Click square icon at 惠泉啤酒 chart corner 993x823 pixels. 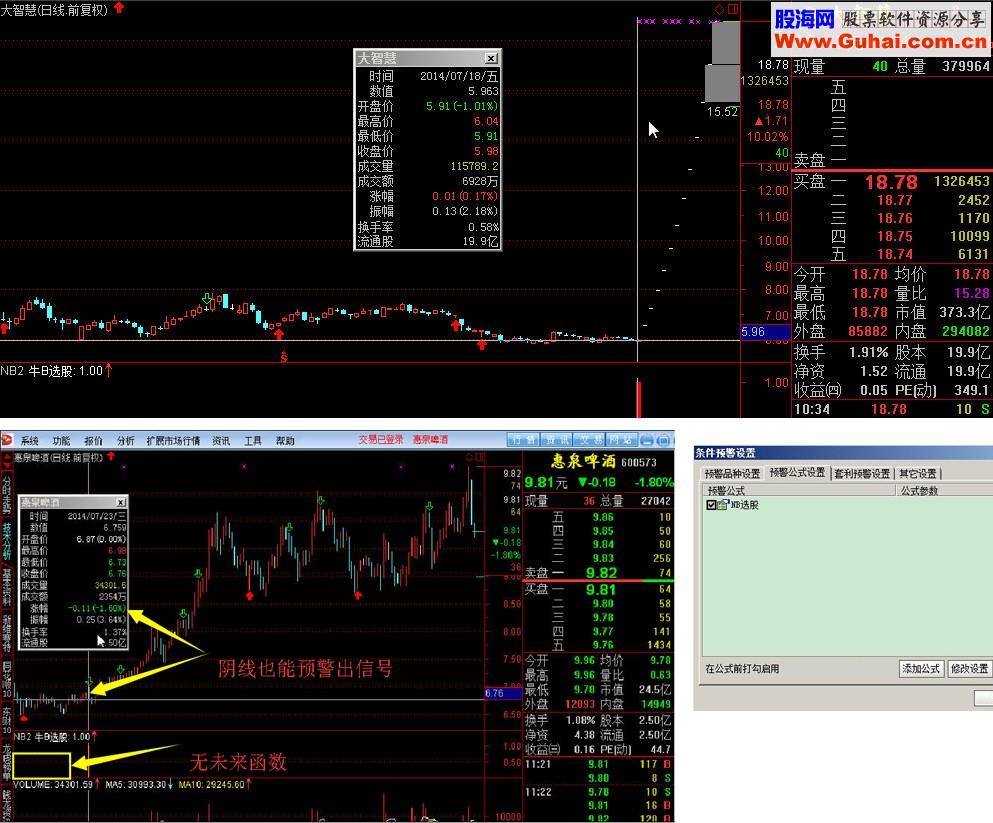point(481,457)
